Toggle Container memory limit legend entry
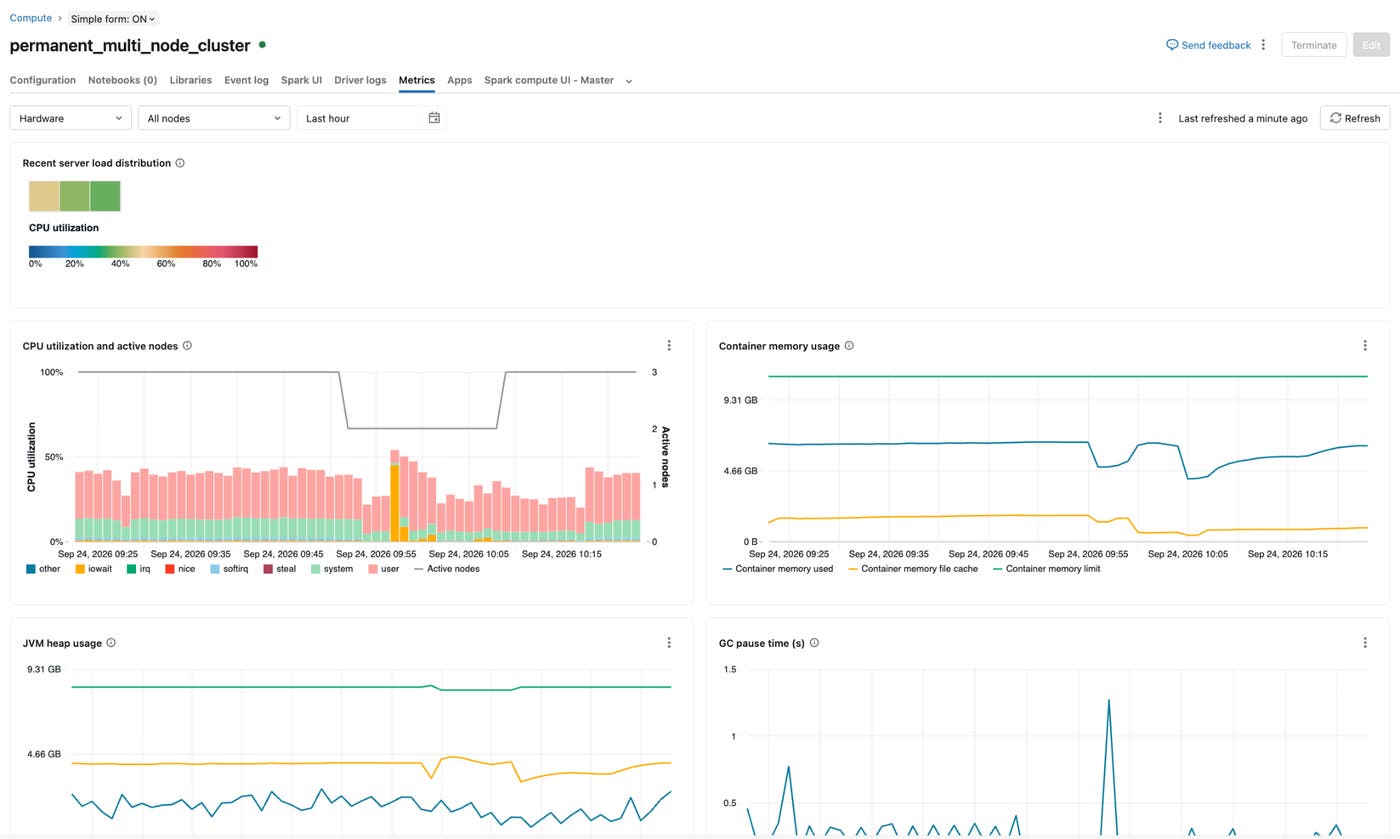The height and width of the screenshot is (839, 1400). click(x=1046, y=569)
